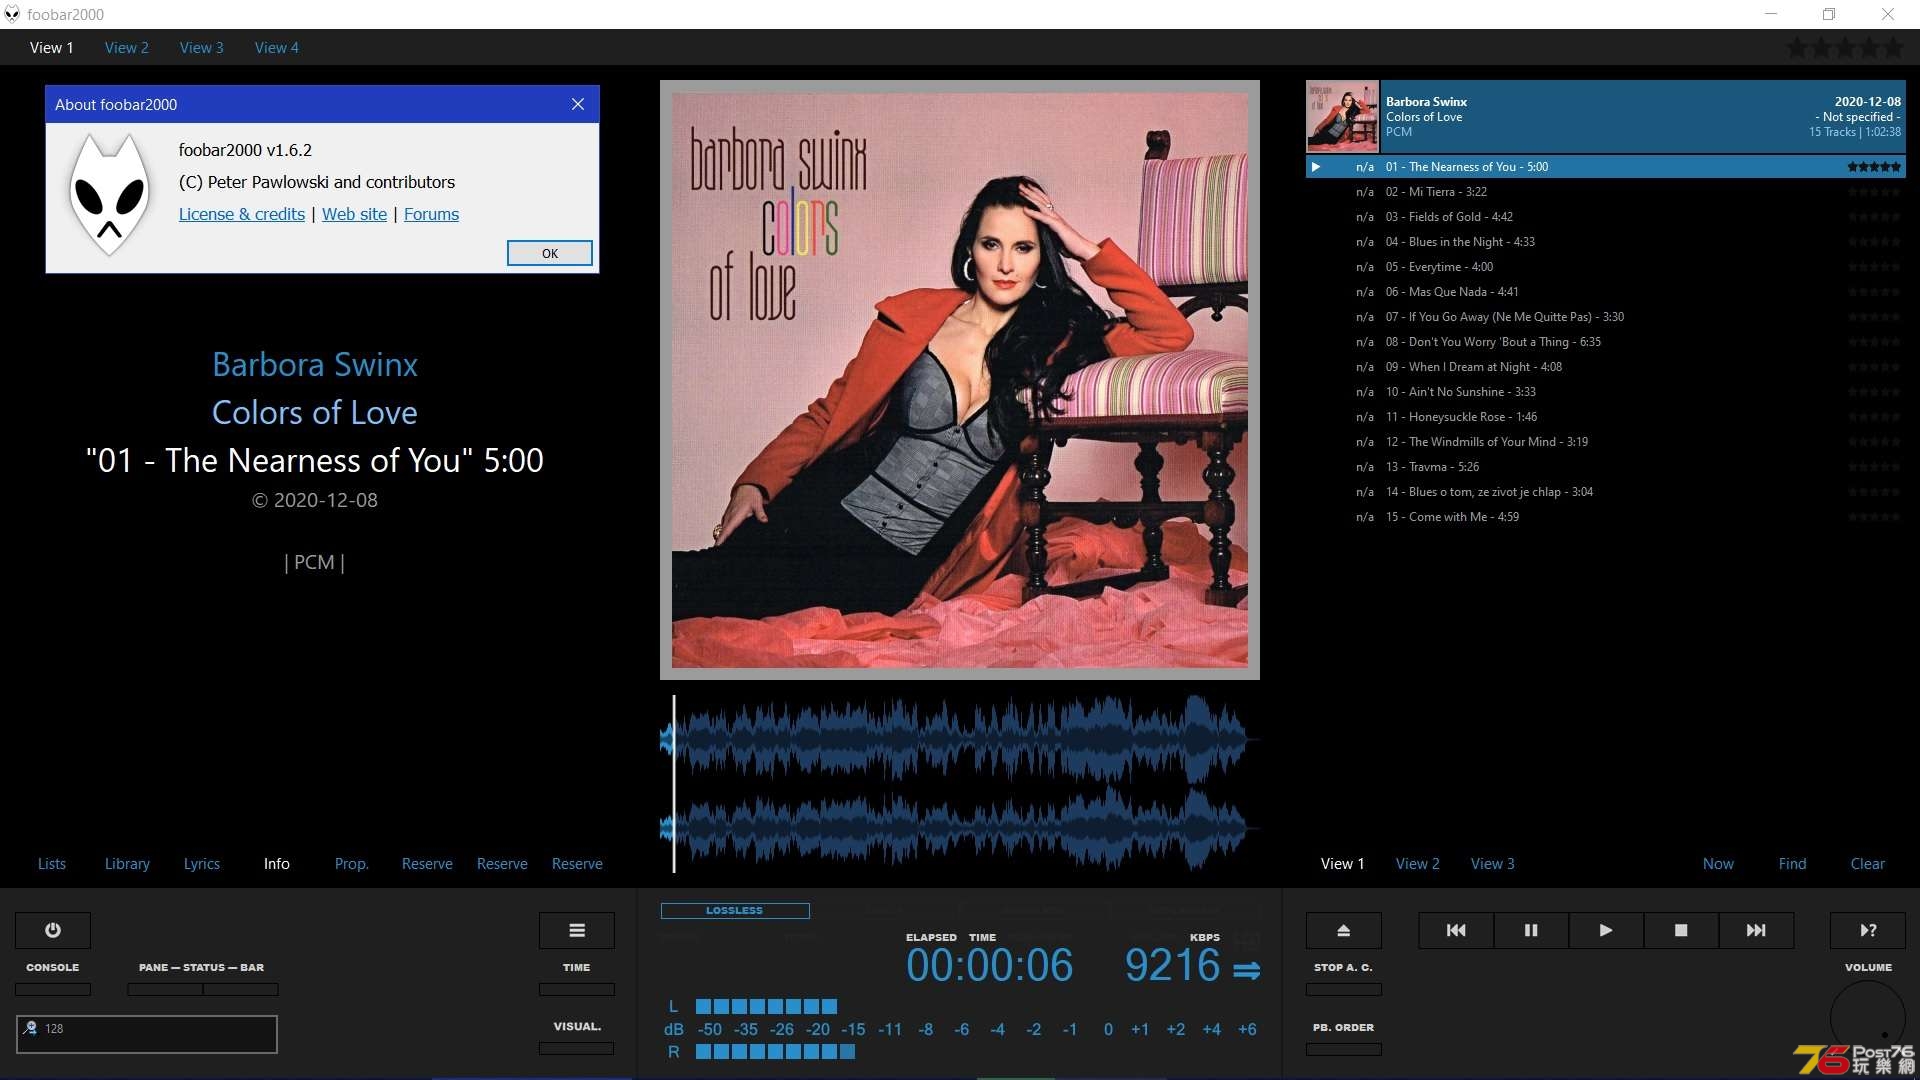The image size is (1920, 1080).
Task: Stop the playback
Action: [x=1681, y=930]
